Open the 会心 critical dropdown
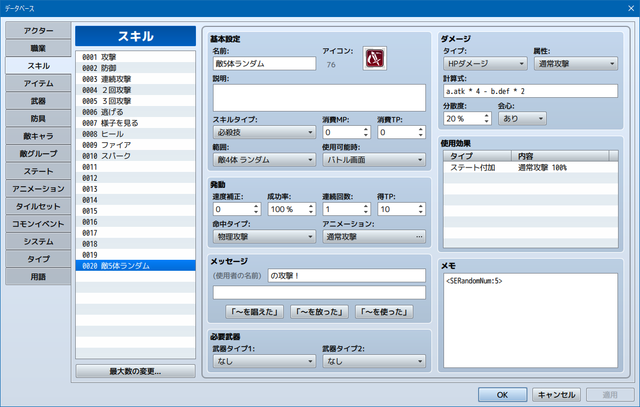Screen dimensions: 640x407 point(522,119)
